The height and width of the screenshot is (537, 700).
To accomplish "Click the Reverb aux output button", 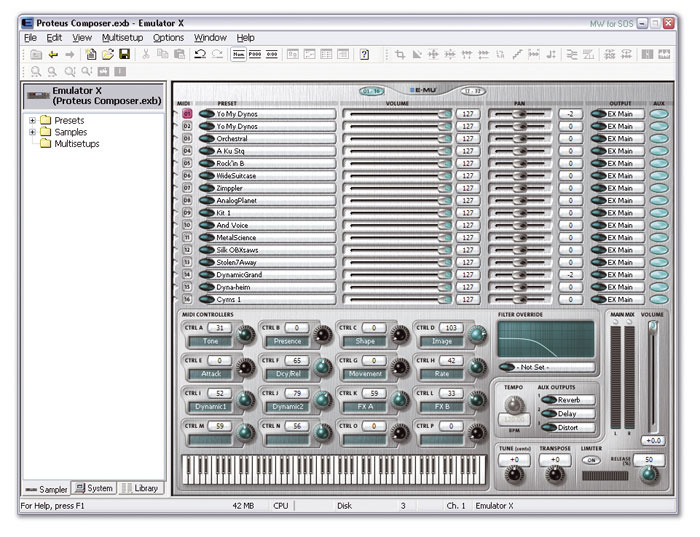I will (x=568, y=399).
